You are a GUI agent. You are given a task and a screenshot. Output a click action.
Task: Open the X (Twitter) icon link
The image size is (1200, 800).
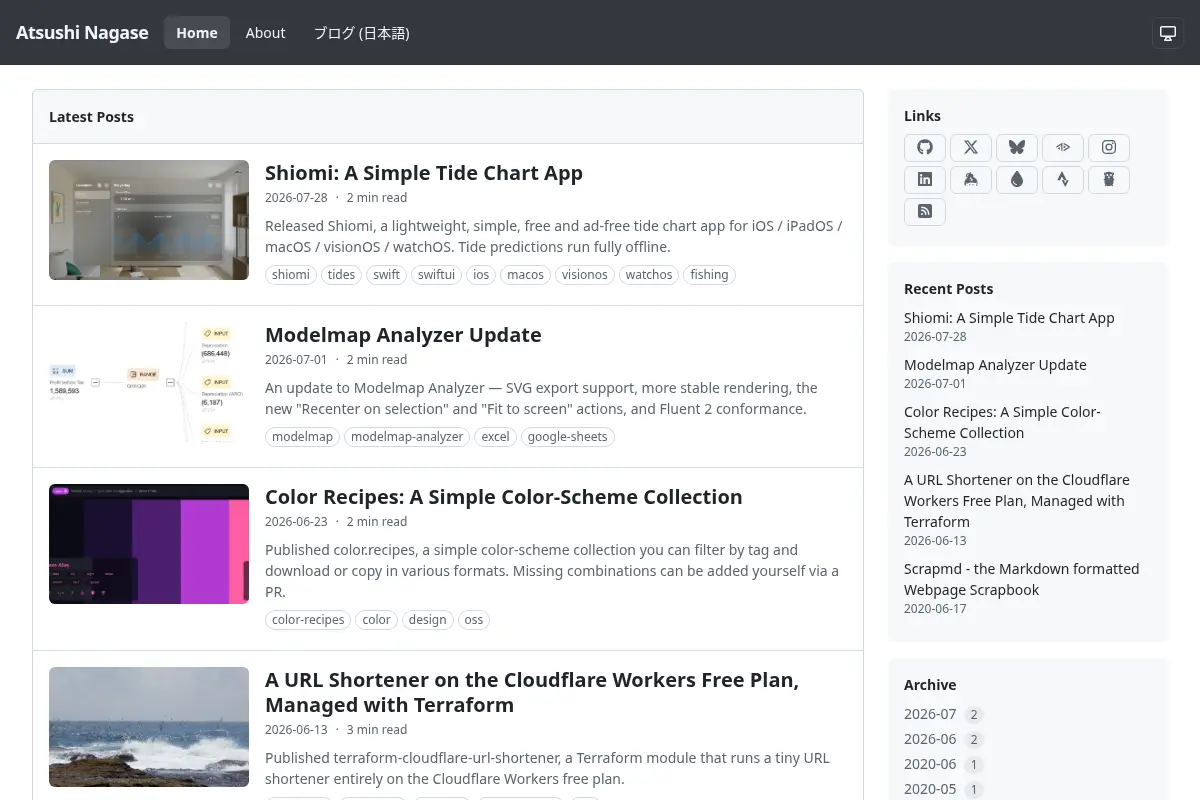(971, 148)
